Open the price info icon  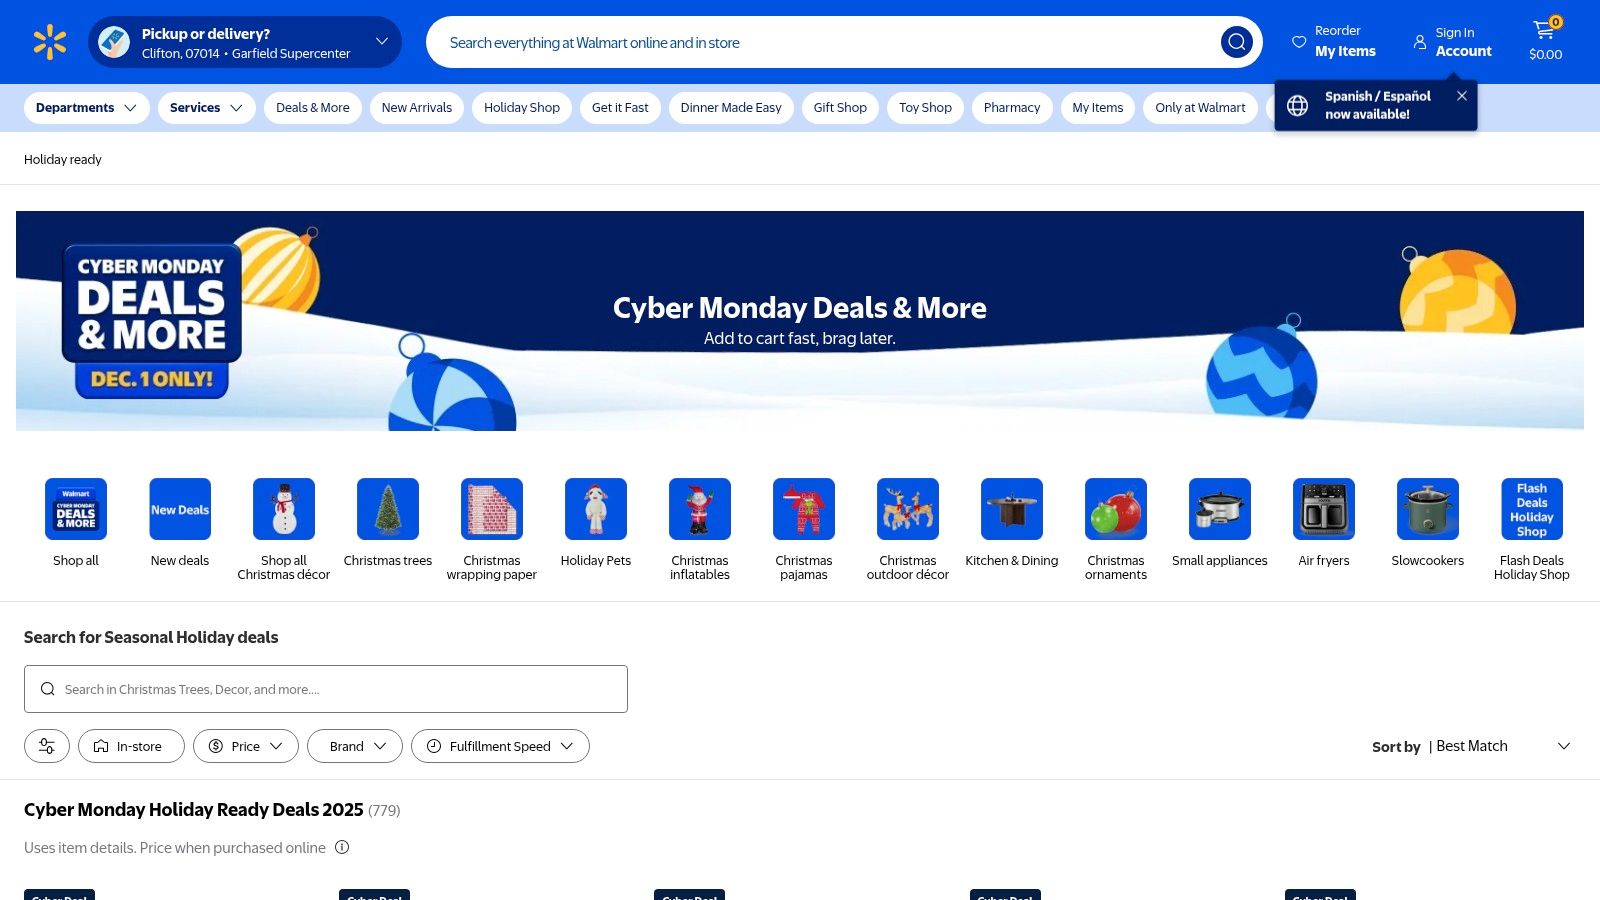[342, 848]
